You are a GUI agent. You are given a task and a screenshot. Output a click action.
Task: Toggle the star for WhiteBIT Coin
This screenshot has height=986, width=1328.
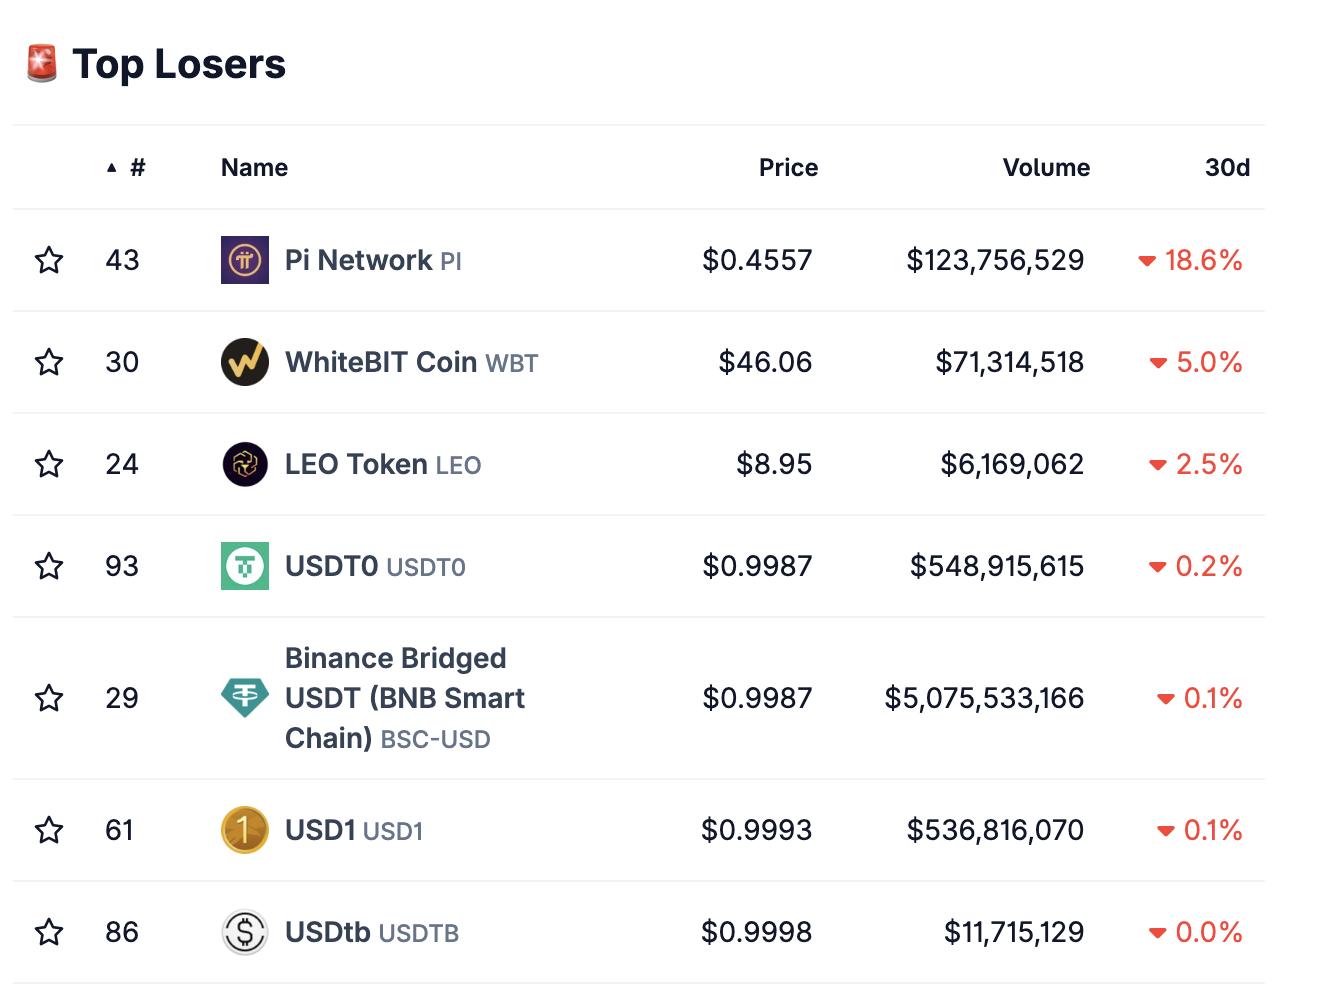coord(49,362)
